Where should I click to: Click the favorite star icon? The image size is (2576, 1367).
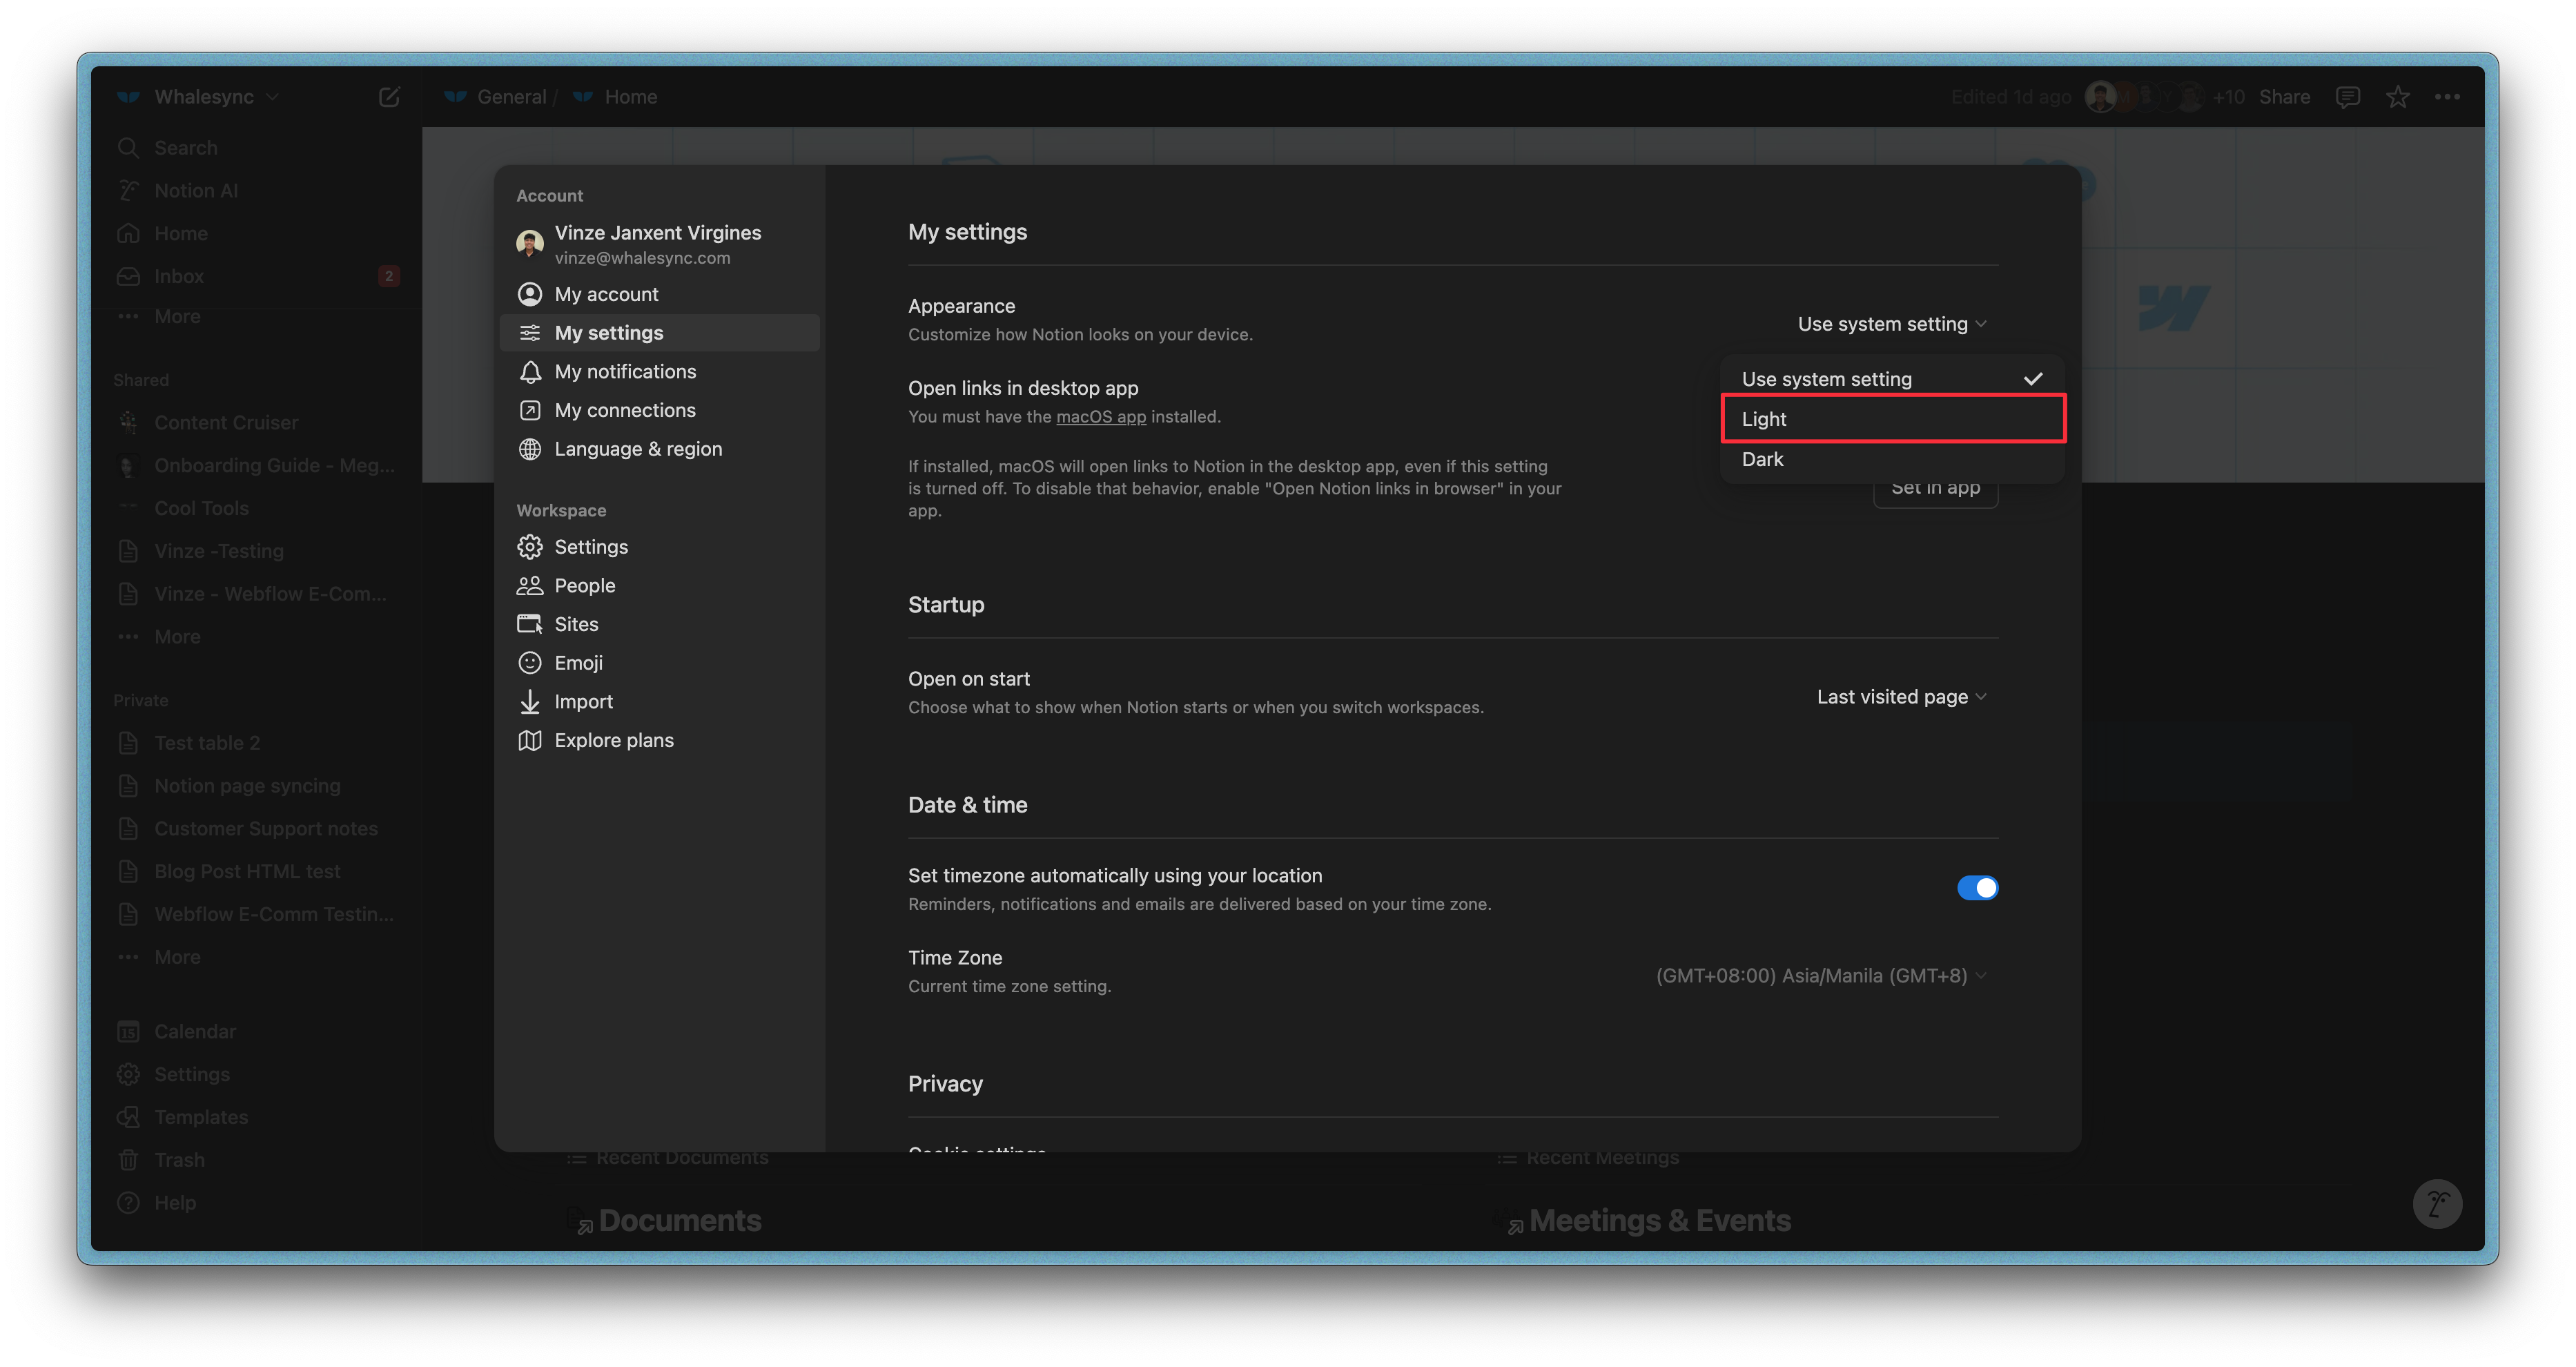click(2397, 97)
